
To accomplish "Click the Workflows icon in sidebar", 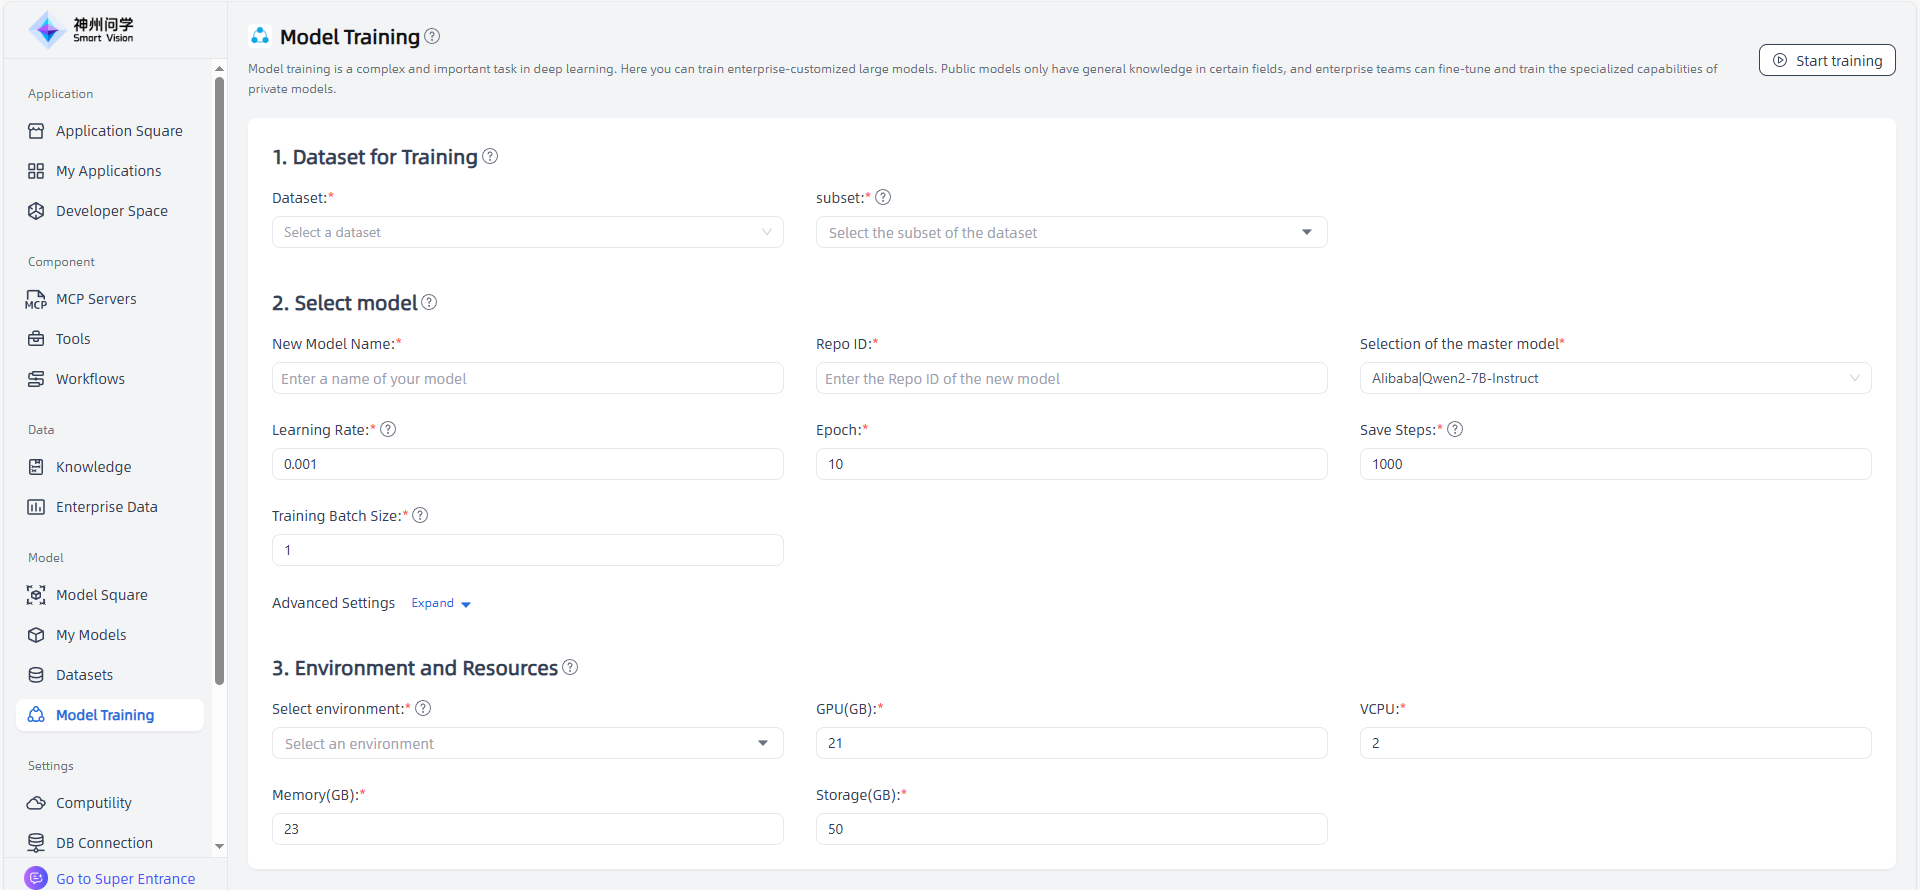I will 36,379.
